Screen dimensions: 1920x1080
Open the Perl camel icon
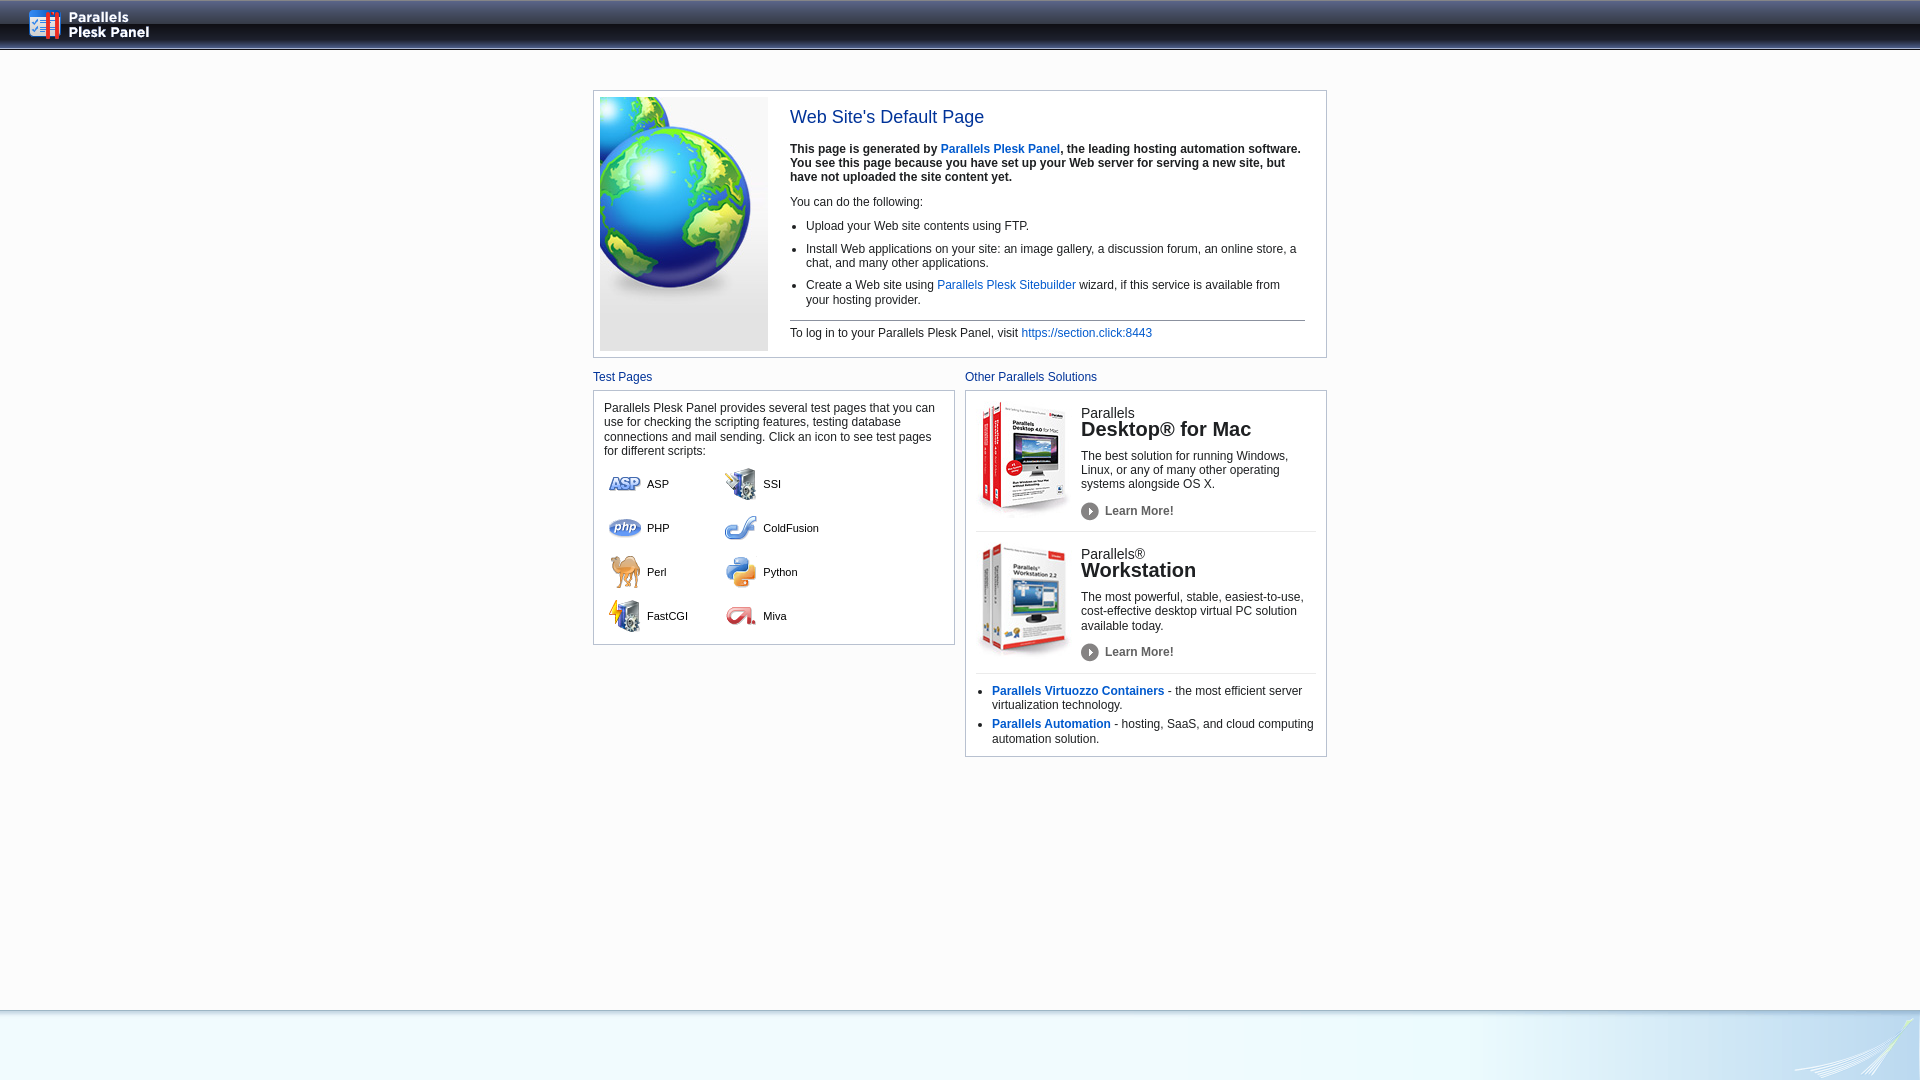tap(625, 572)
